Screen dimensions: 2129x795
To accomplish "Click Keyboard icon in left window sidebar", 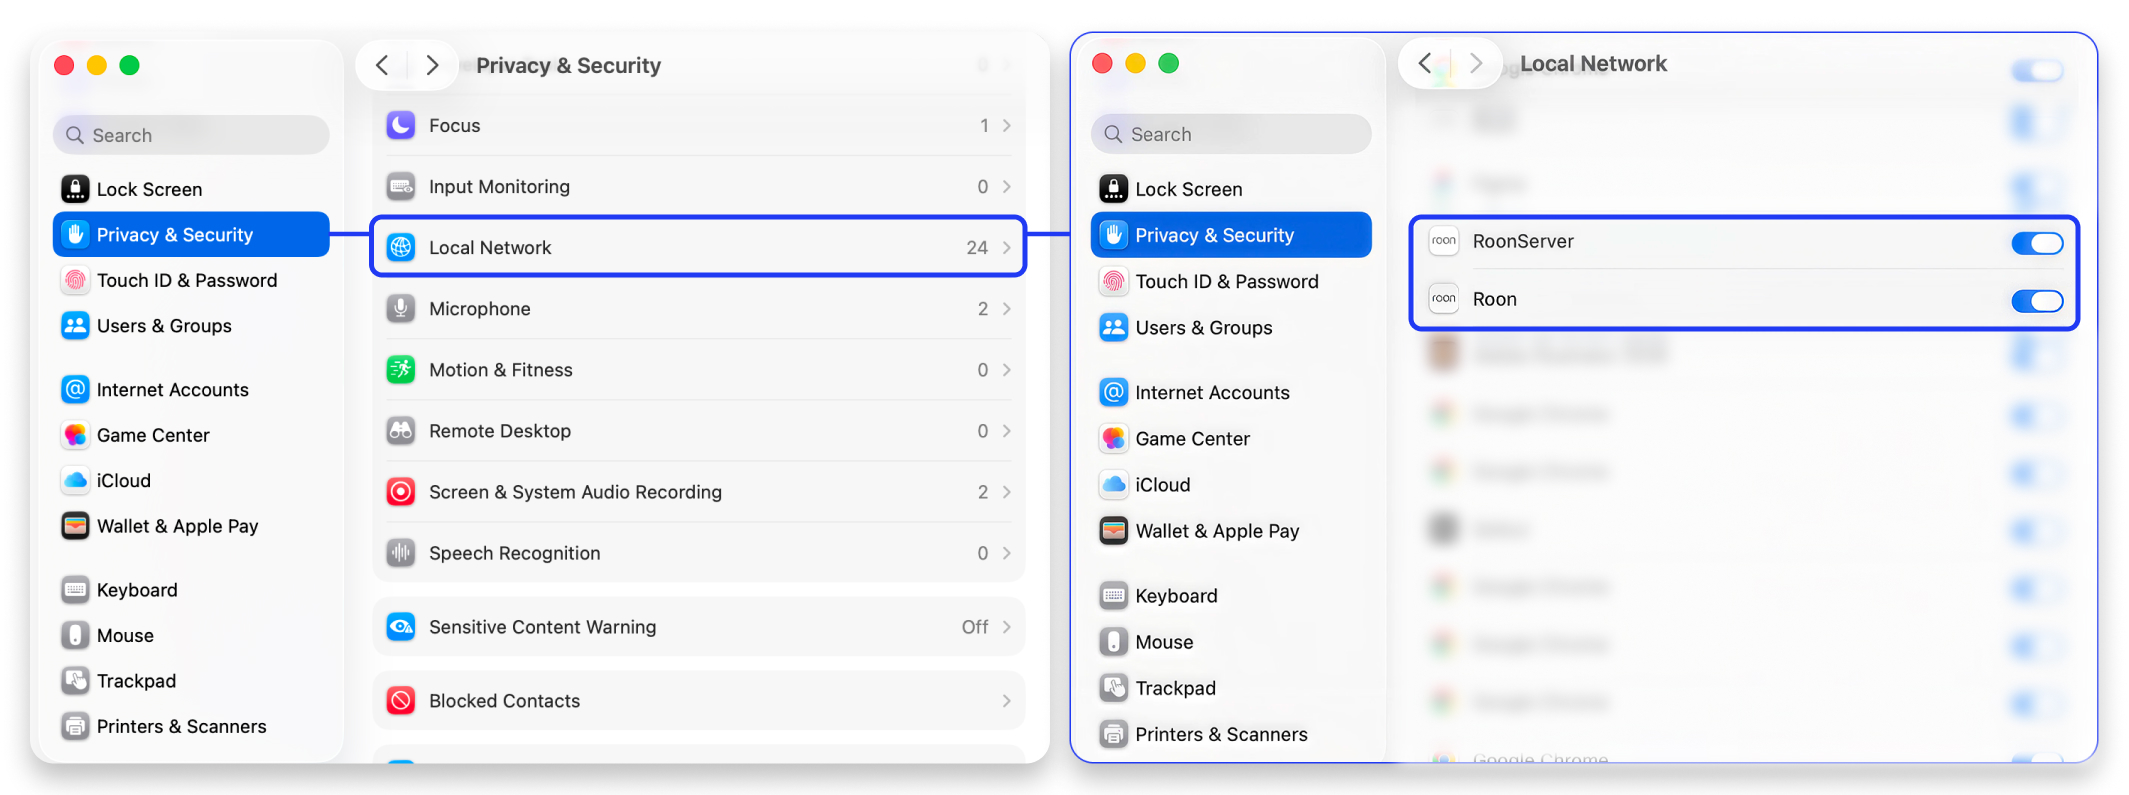I will [x=75, y=590].
